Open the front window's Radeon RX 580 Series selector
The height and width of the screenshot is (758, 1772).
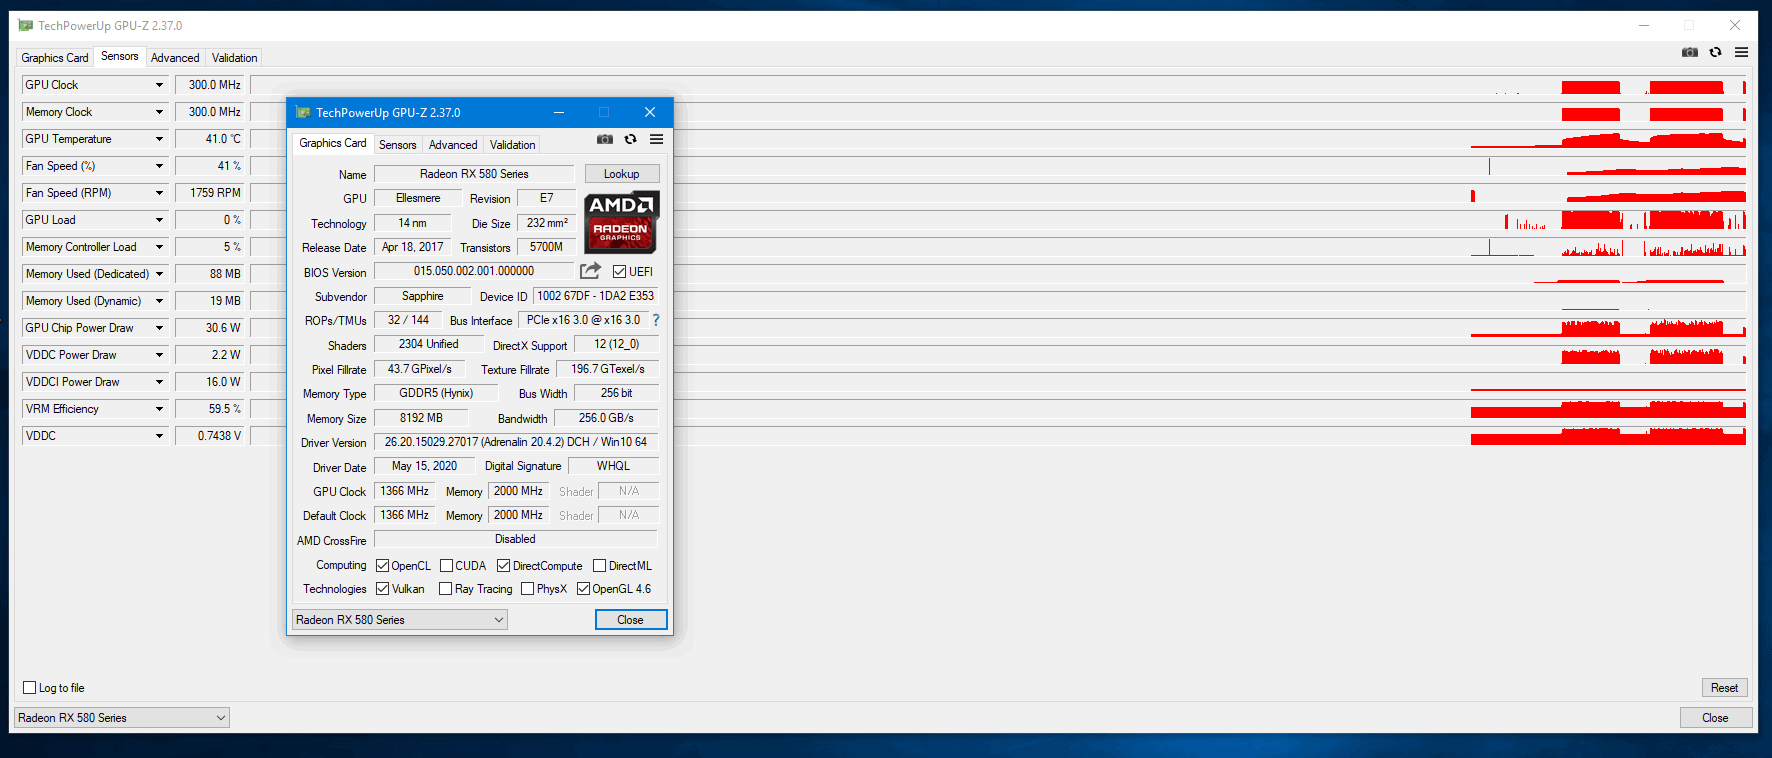(x=399, y=620)
